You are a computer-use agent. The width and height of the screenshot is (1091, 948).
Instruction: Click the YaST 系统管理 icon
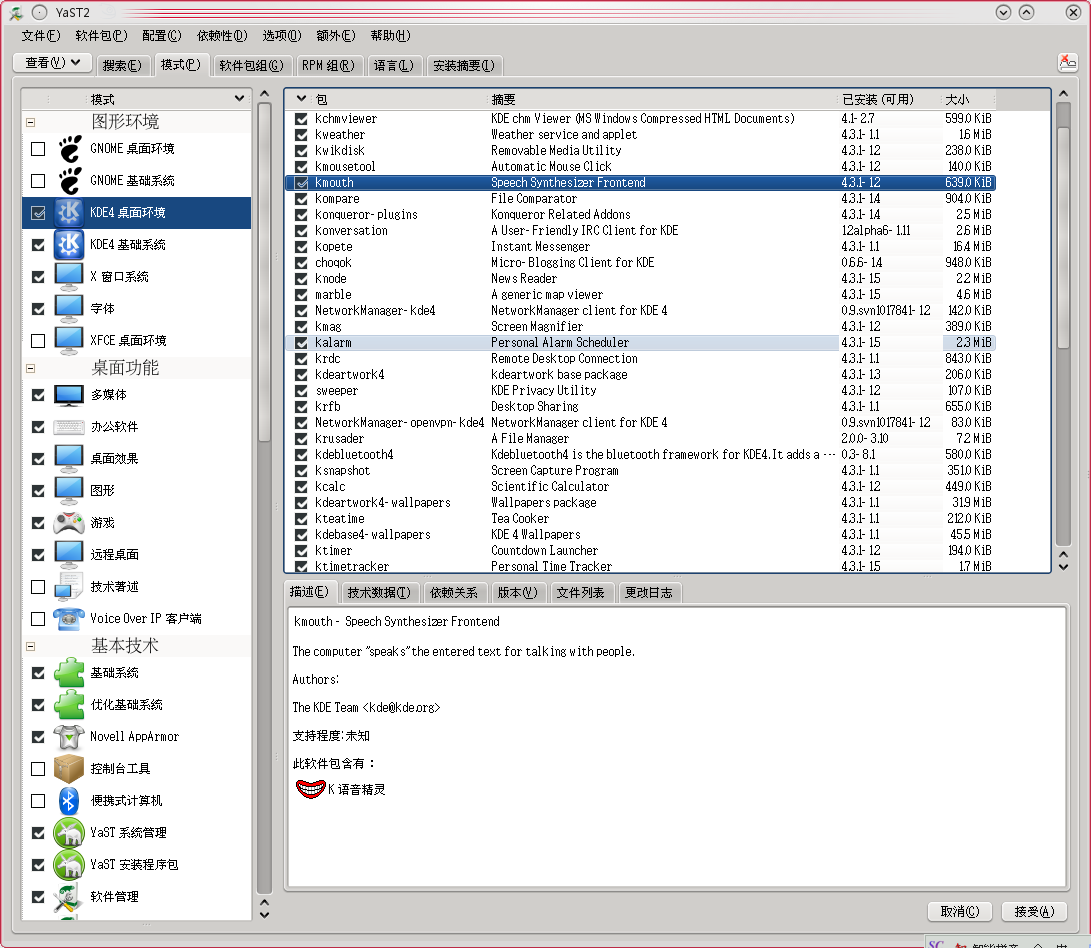click(69, 833)
